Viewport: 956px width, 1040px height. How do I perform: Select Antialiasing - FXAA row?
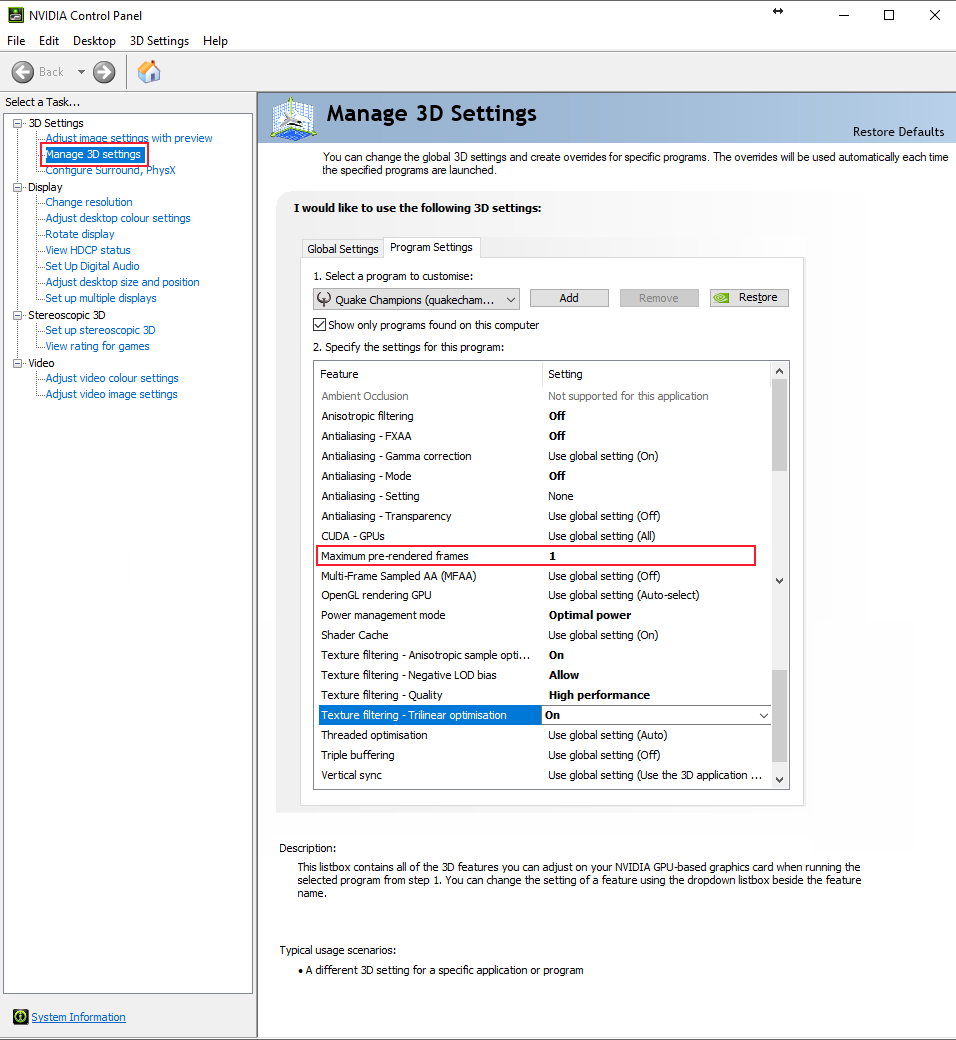coord(543,436)
